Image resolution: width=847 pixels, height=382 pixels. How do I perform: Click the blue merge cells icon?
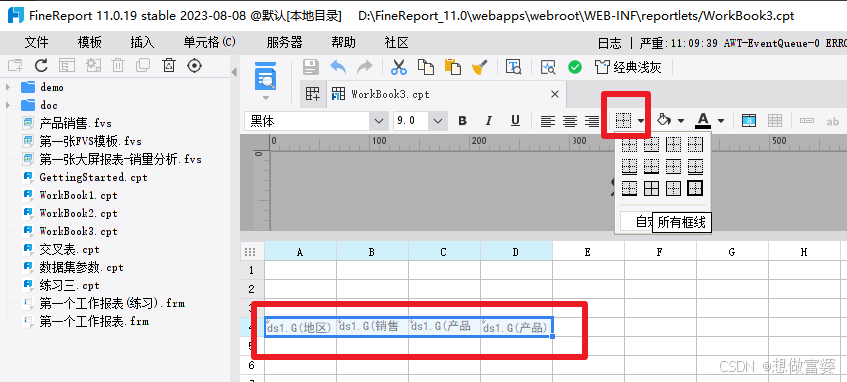click(749, 121)
